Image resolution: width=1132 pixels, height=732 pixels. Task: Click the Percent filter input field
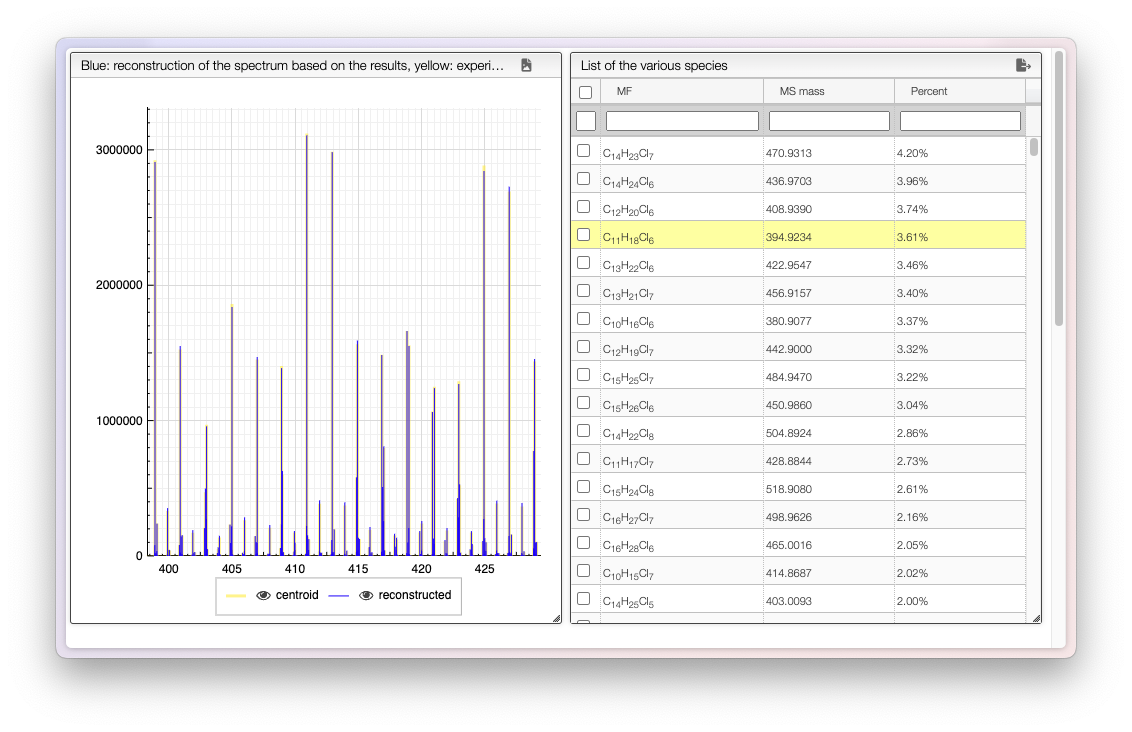tap(960, 121)
